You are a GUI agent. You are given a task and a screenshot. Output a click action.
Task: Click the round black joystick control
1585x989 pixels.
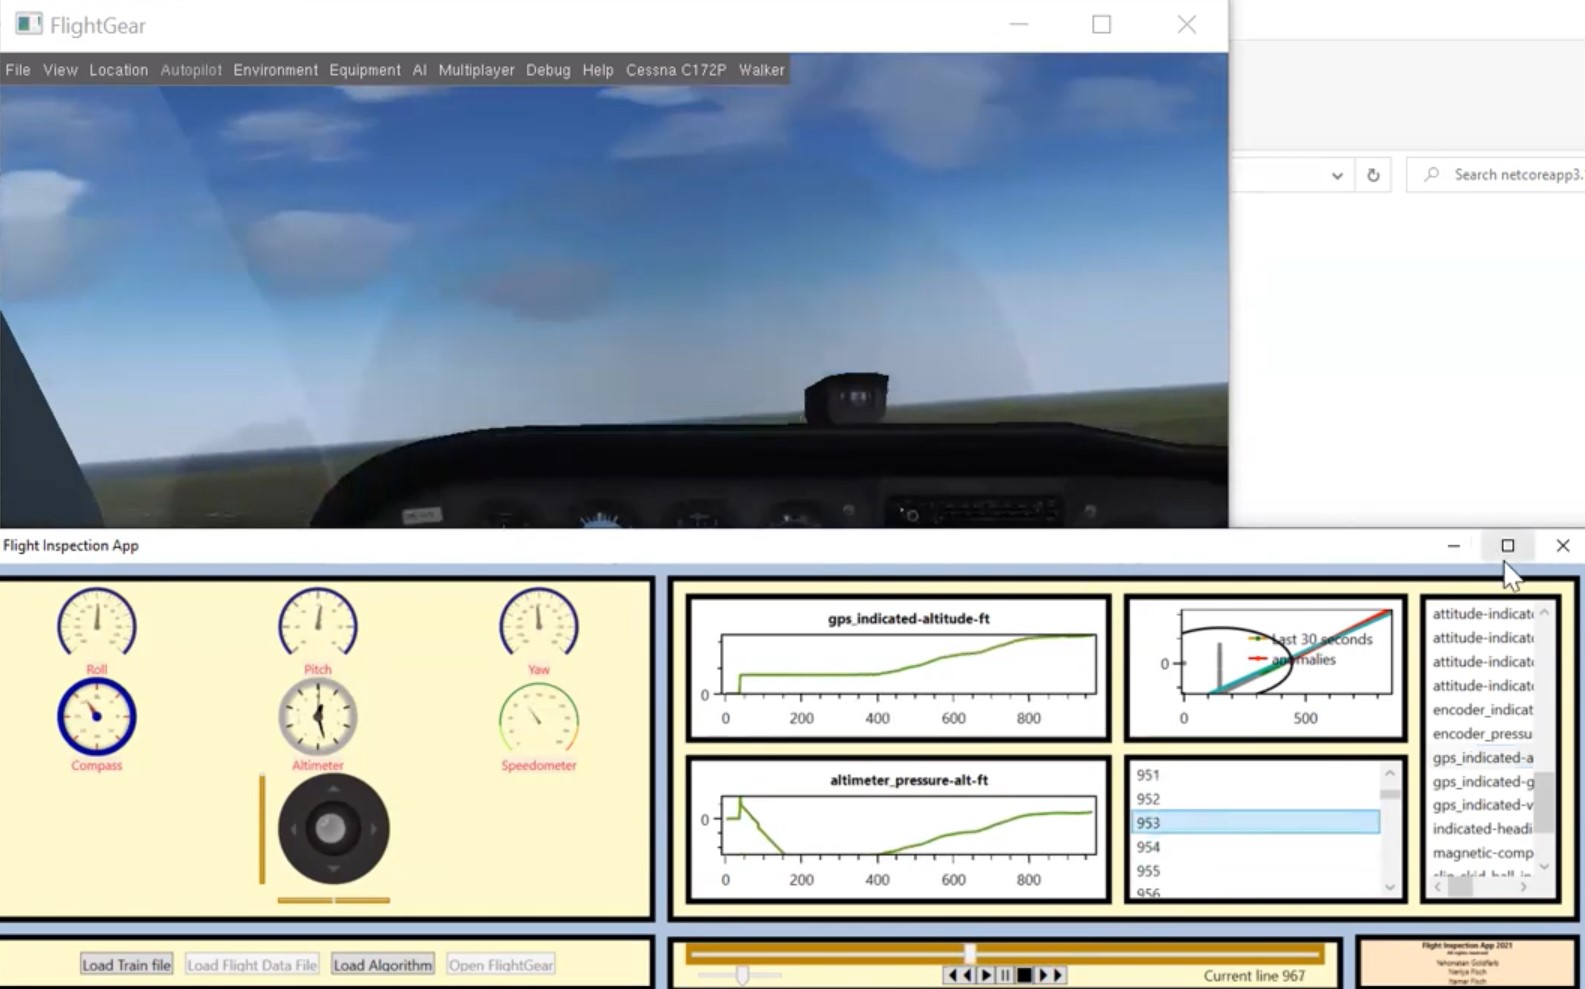(333, 828)
